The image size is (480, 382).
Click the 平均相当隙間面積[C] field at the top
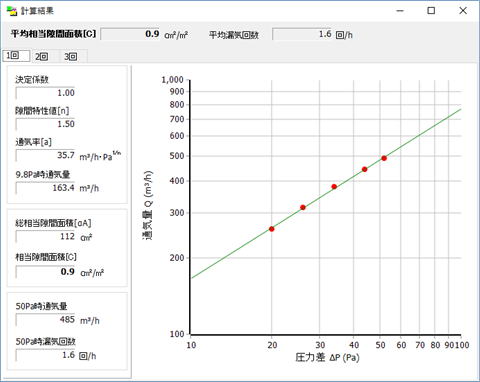130,34
